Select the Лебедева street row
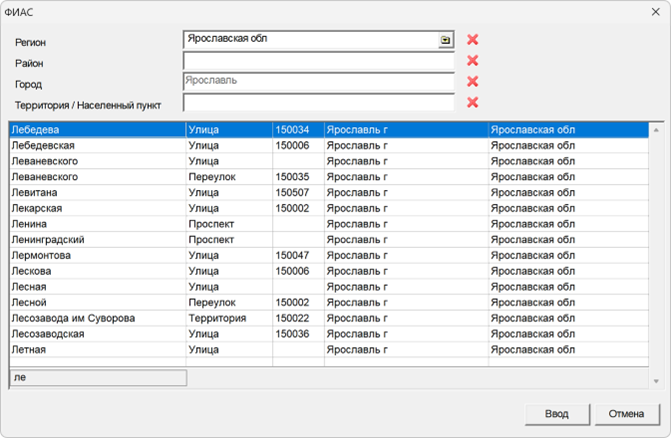This screenshot has width=671, height=438. 96,130
